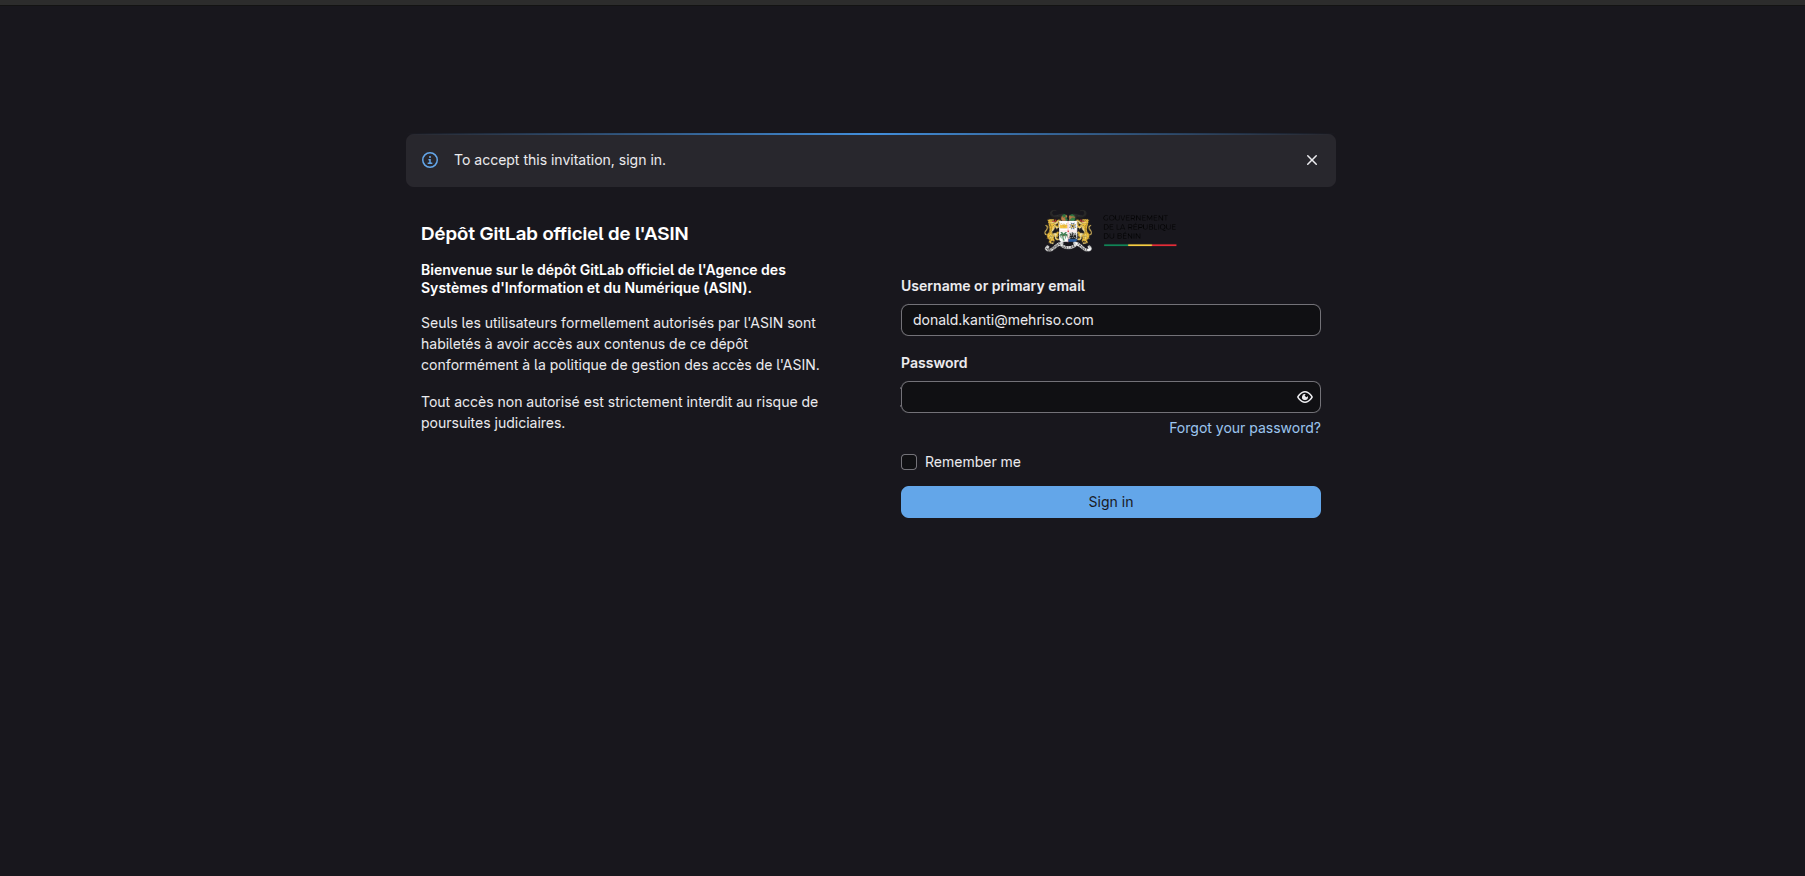Dismiss the invitation sign-in alert
1805x876 pixels.
pos(1311,160)
